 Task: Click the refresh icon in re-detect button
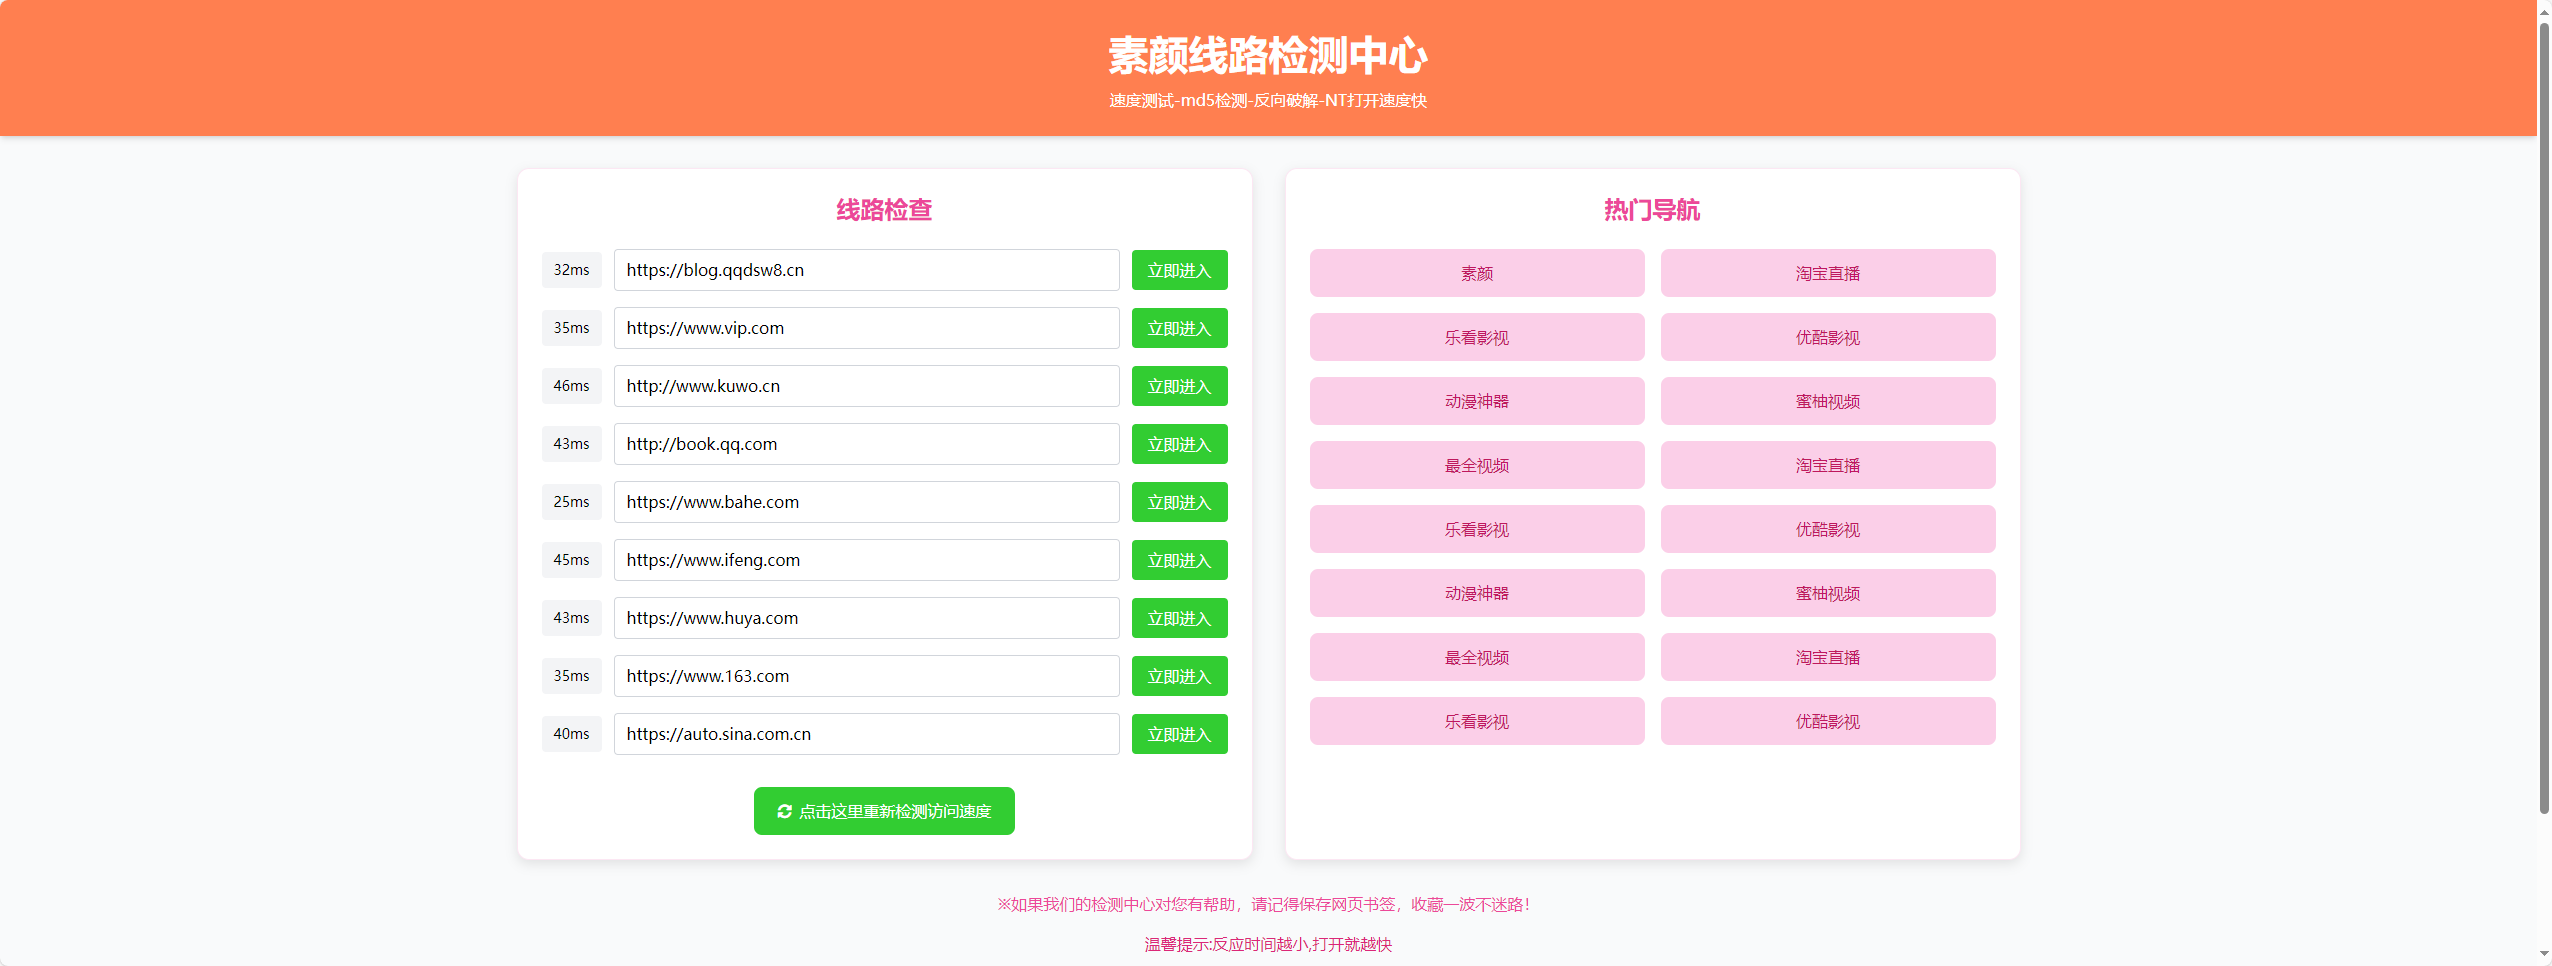click(x=784, y=811)
